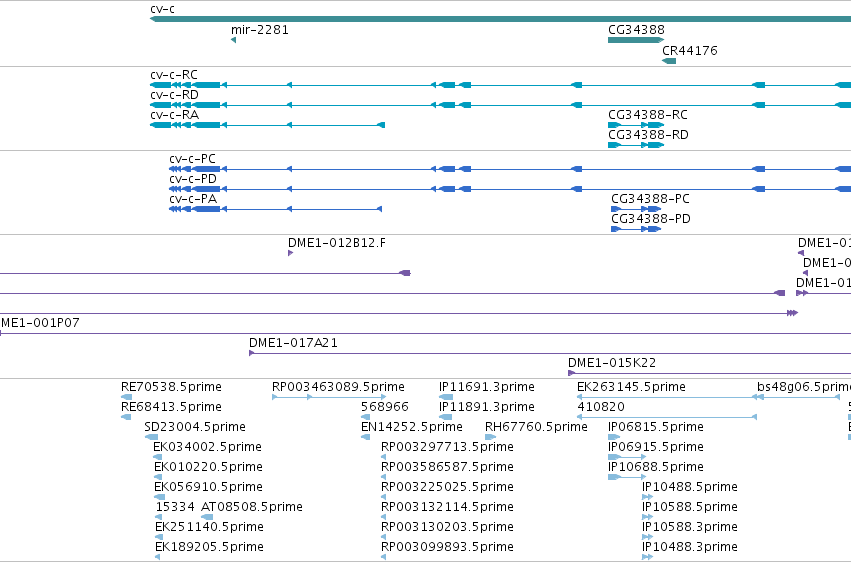The image size is (851, 562).
Task: Click the RP003132114.5prime label
Action: [x=447, y=508]
